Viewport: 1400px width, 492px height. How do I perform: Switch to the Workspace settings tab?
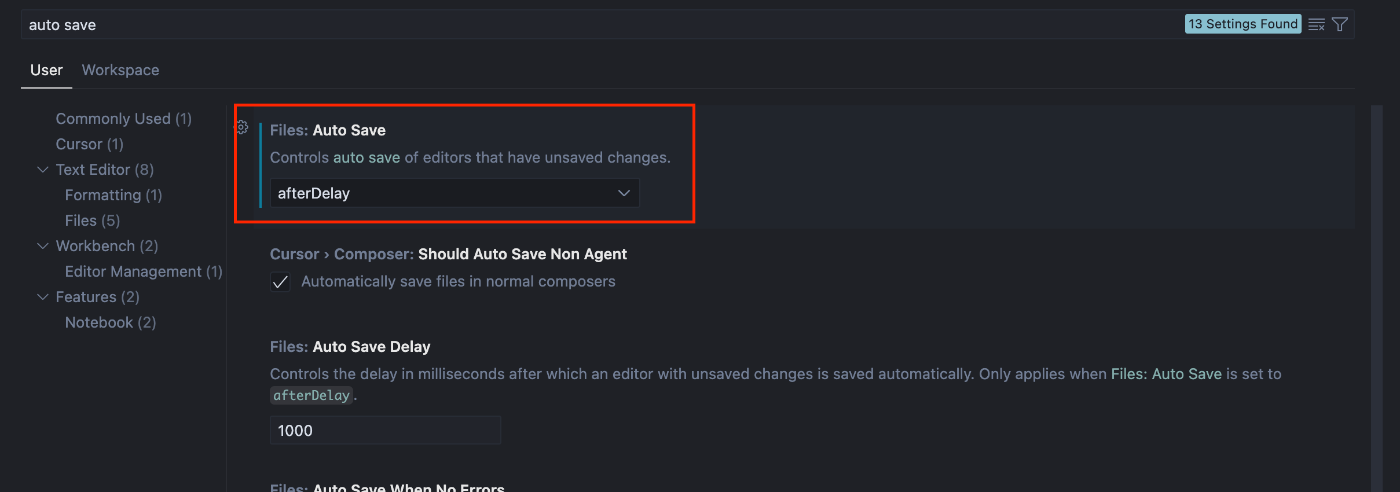click(x=120, y=70)
